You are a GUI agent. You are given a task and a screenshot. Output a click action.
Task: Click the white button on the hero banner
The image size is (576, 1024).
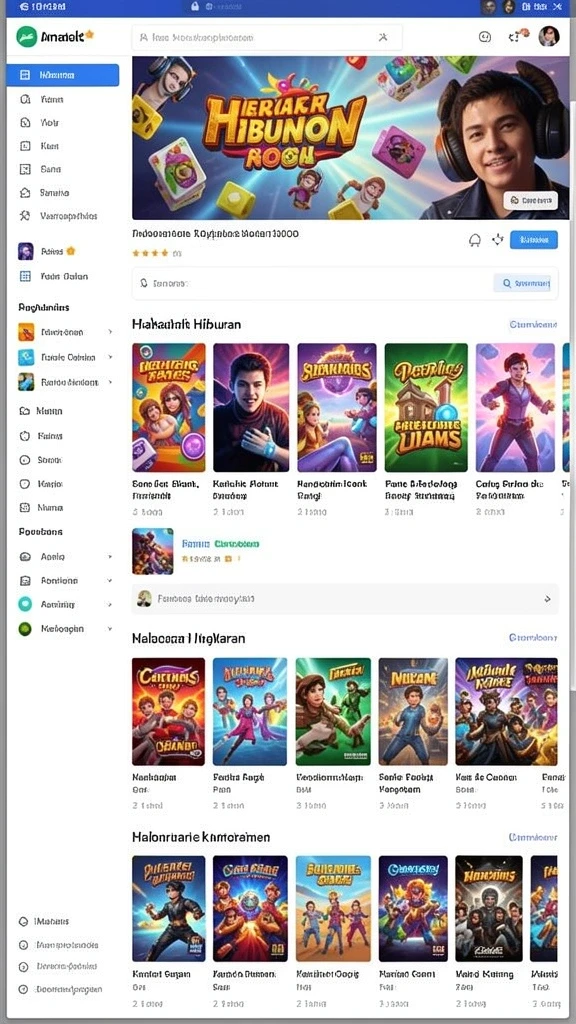tap(530, 200)
